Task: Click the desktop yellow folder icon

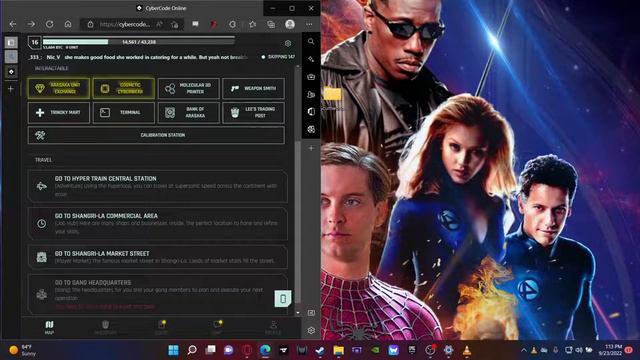Action: point(332,94)
